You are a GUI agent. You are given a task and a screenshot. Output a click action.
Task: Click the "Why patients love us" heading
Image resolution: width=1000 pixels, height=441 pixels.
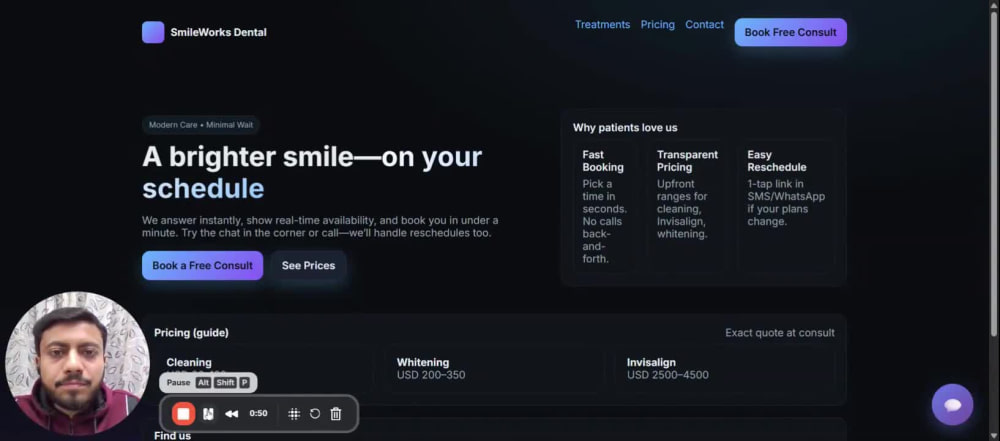625,128
